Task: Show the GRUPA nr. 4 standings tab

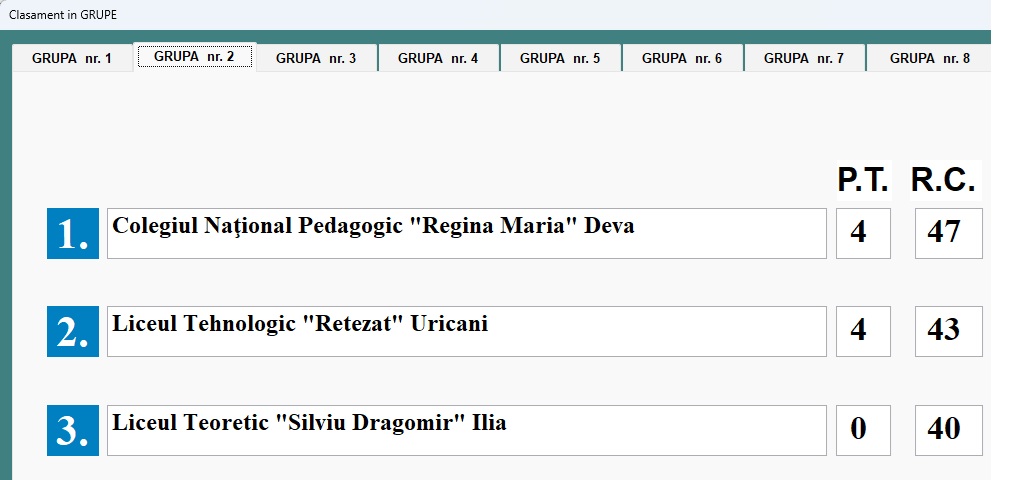Action: coord(438,58)
